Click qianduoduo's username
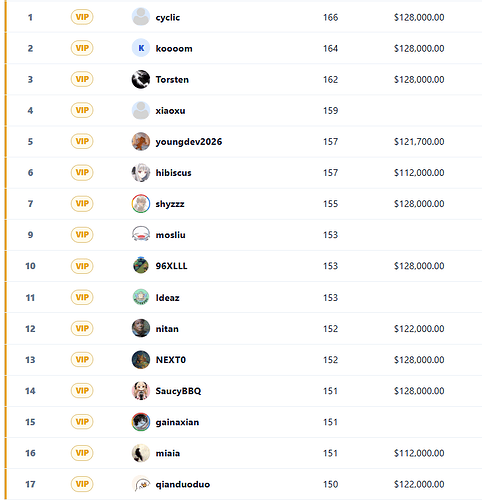Viewport: 482px width, 500px height. pos(183,484)
